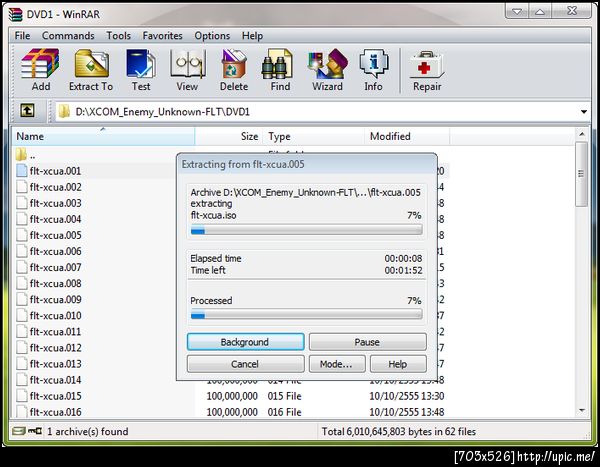
Task: Click the Repair first-aid icon
Action: tap(427, 64)
